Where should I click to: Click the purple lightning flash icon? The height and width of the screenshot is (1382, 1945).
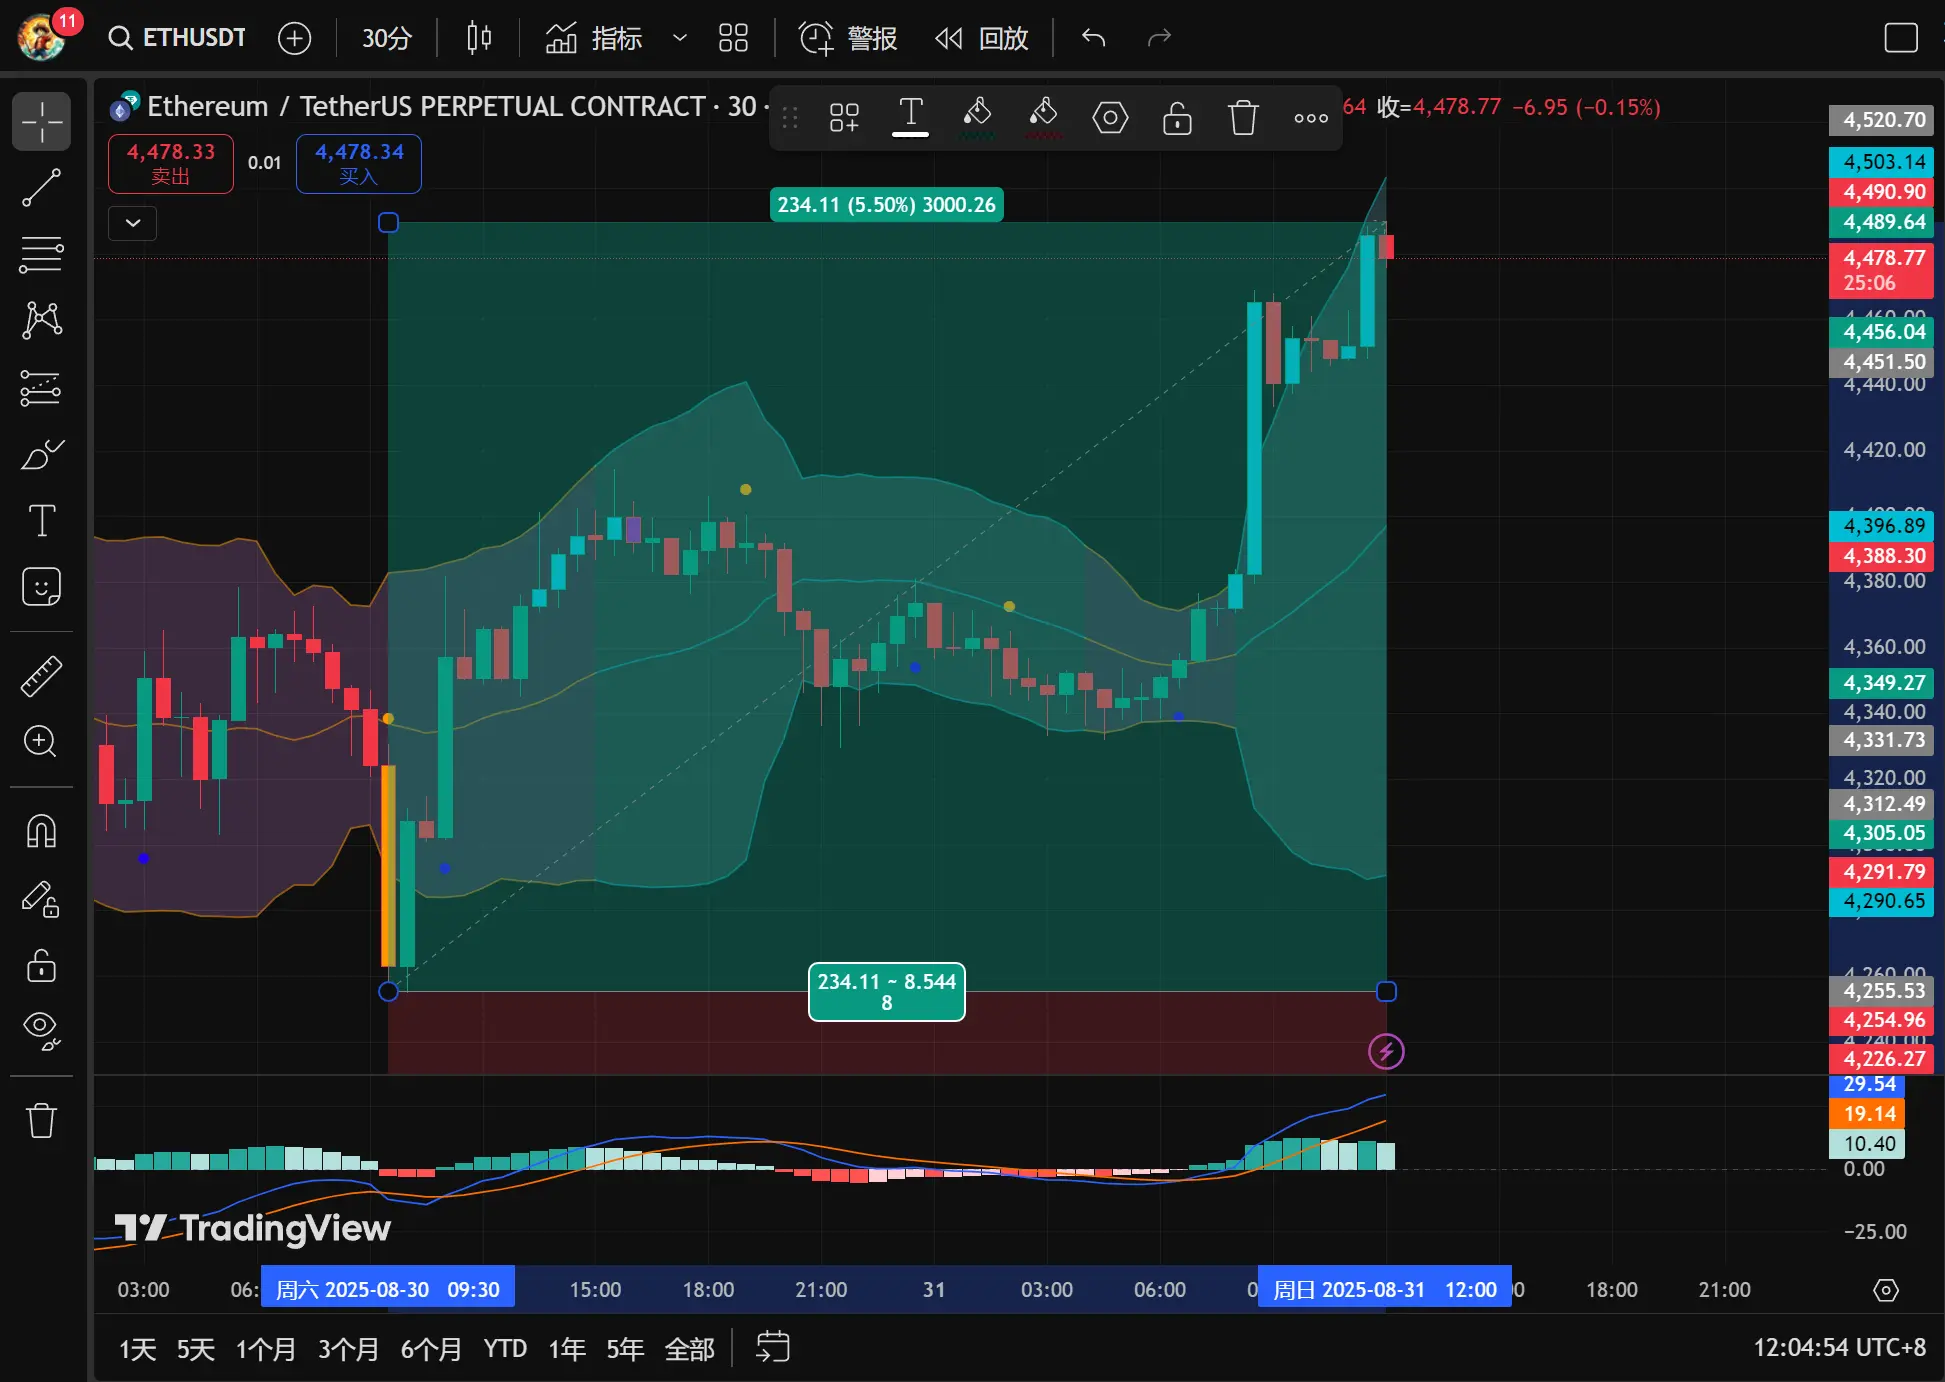pyautogui.click(x=1386, y=1051)
